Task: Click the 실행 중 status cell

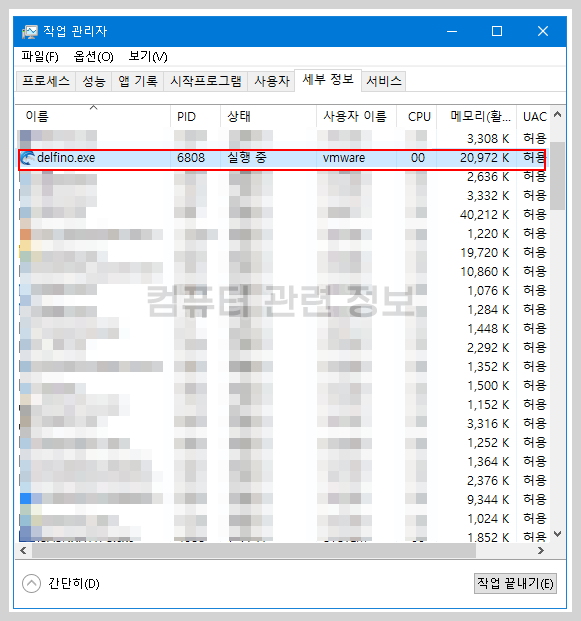Action: pyautogui.click(x=247, y=158)
